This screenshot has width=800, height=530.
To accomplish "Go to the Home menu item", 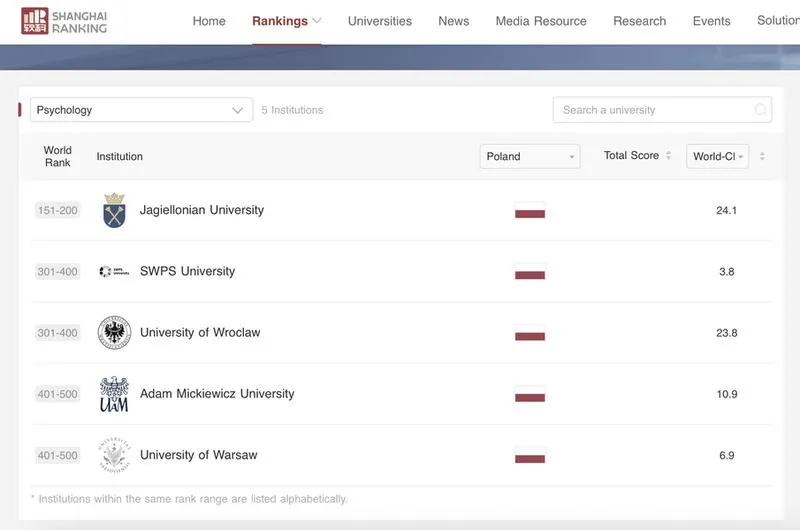I will (x=209, y=21).
